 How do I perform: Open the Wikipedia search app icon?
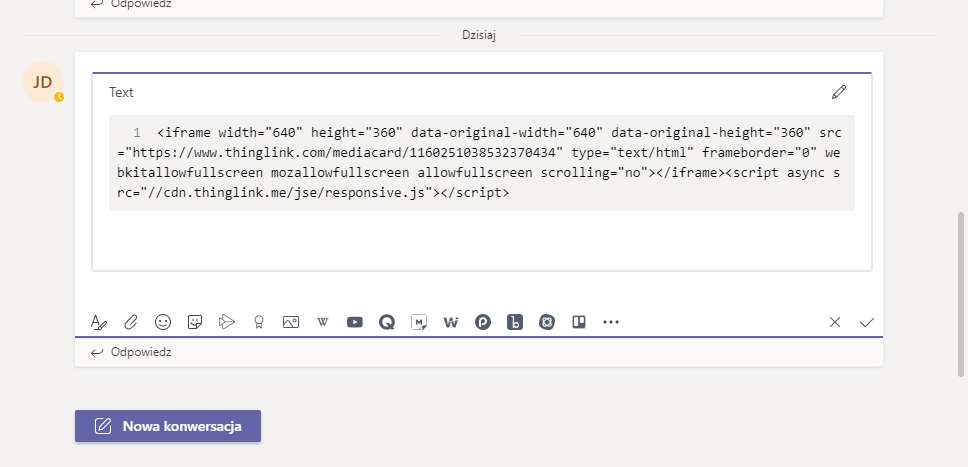pos(323,322)
